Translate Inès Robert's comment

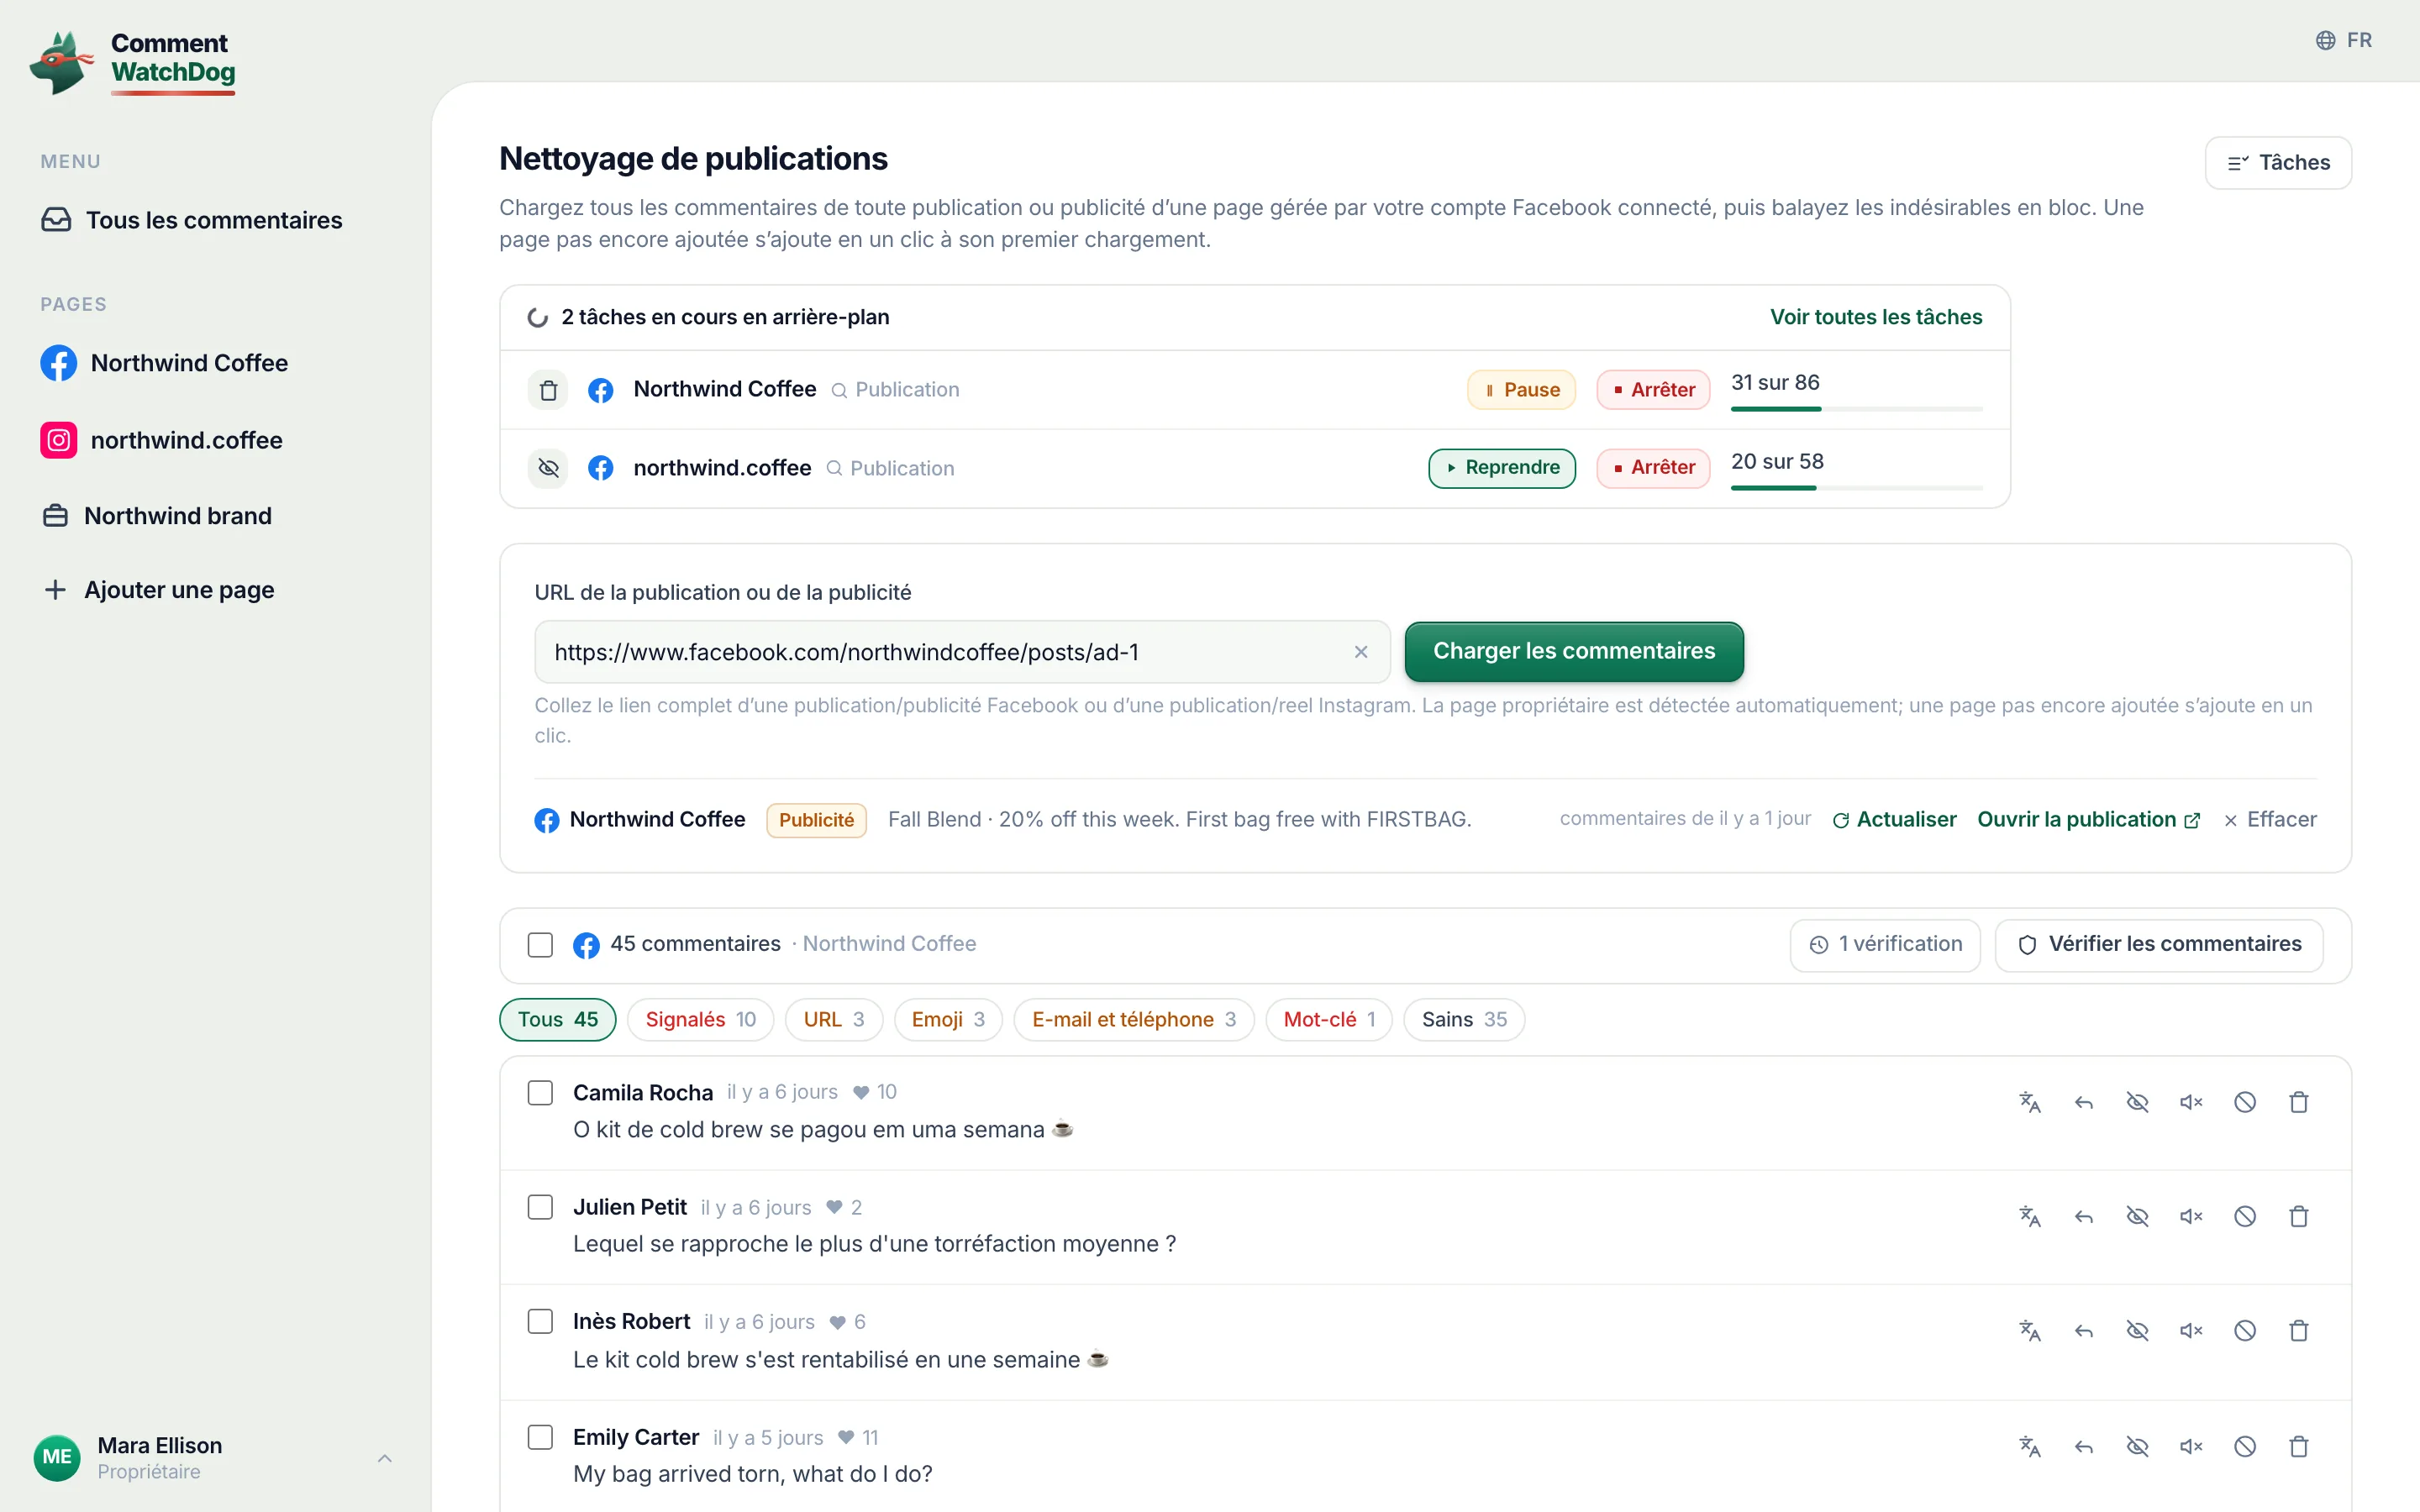tap(2029, 1331)
